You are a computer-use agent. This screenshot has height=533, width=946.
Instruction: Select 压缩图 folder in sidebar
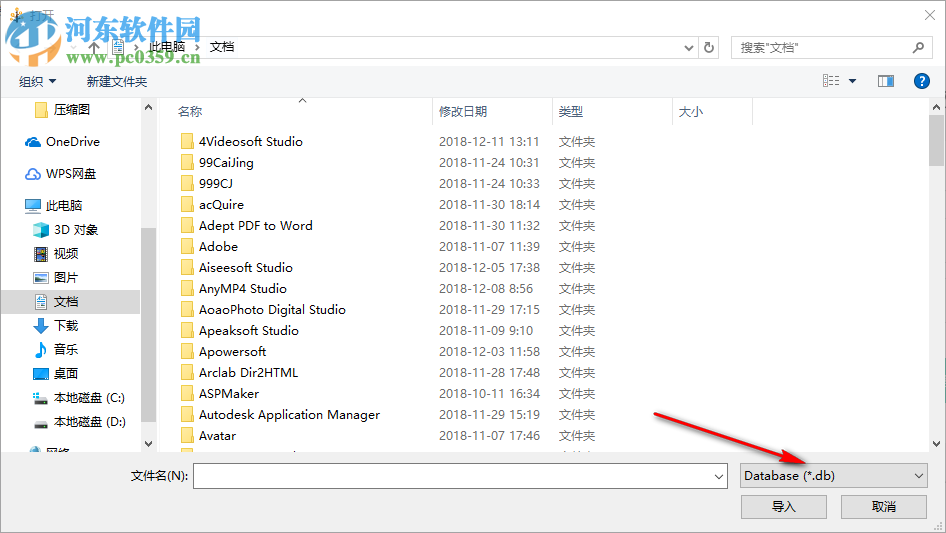point(63,110)
